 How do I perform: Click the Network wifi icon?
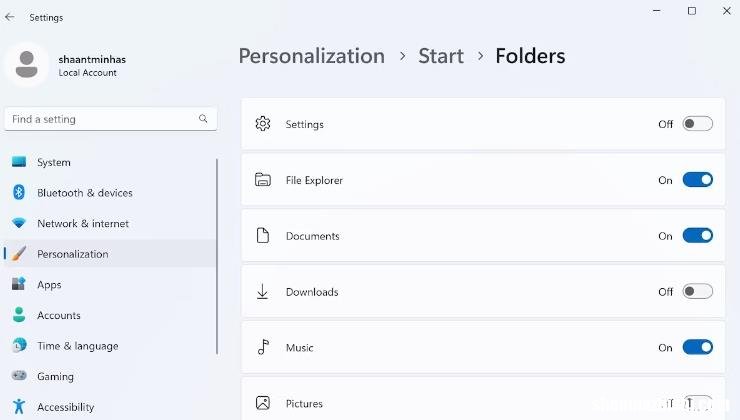tap(19, 223)
